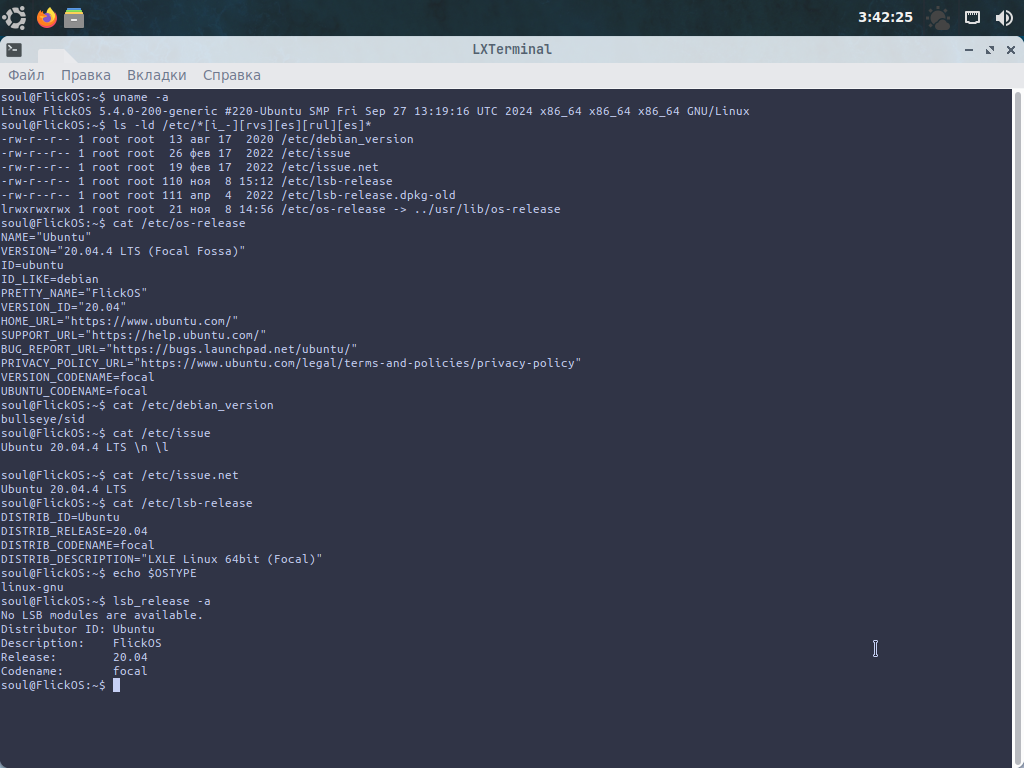1024x768 pixels.
Task: Click the Linux FlickOS 5.4.0-200-generic kernel line
Action: click(375, 111)
